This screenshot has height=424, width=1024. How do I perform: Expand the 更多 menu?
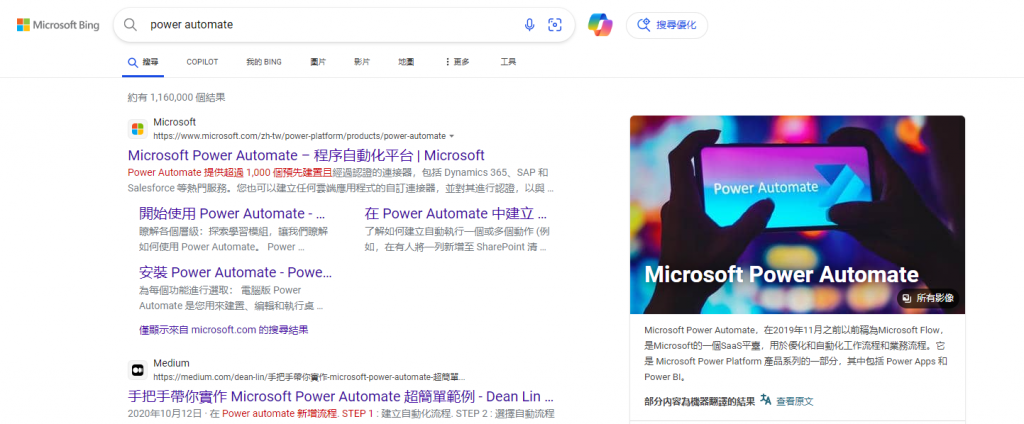click(457, 62)
